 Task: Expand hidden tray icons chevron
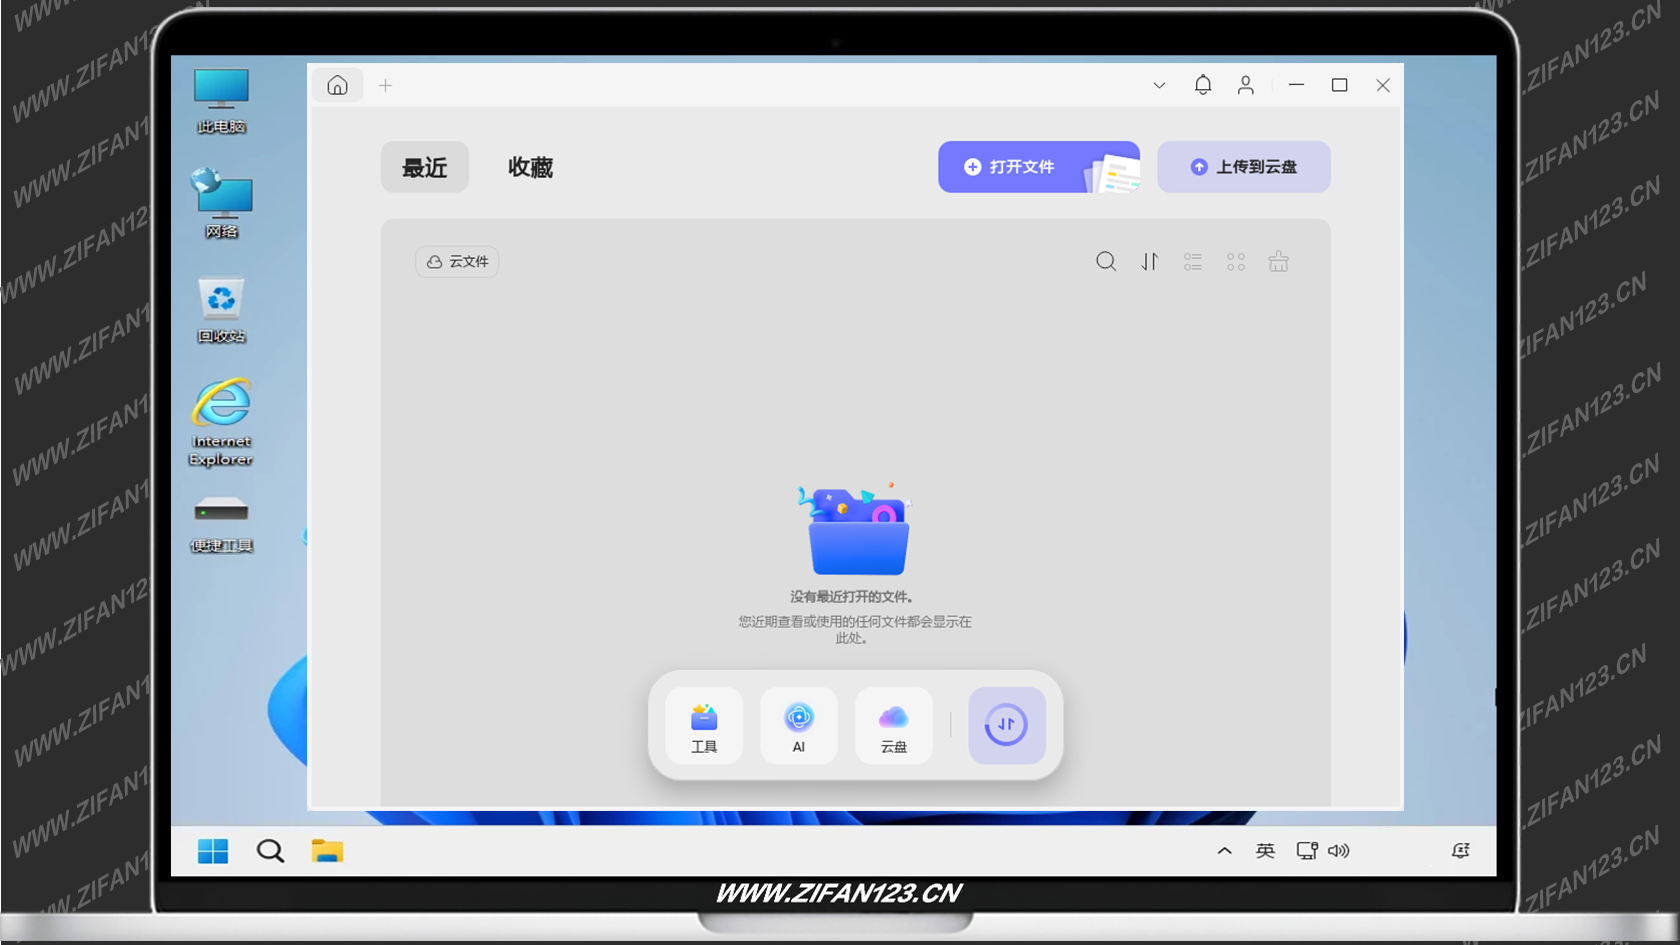pyautogui.click(x=1224, y=851)
